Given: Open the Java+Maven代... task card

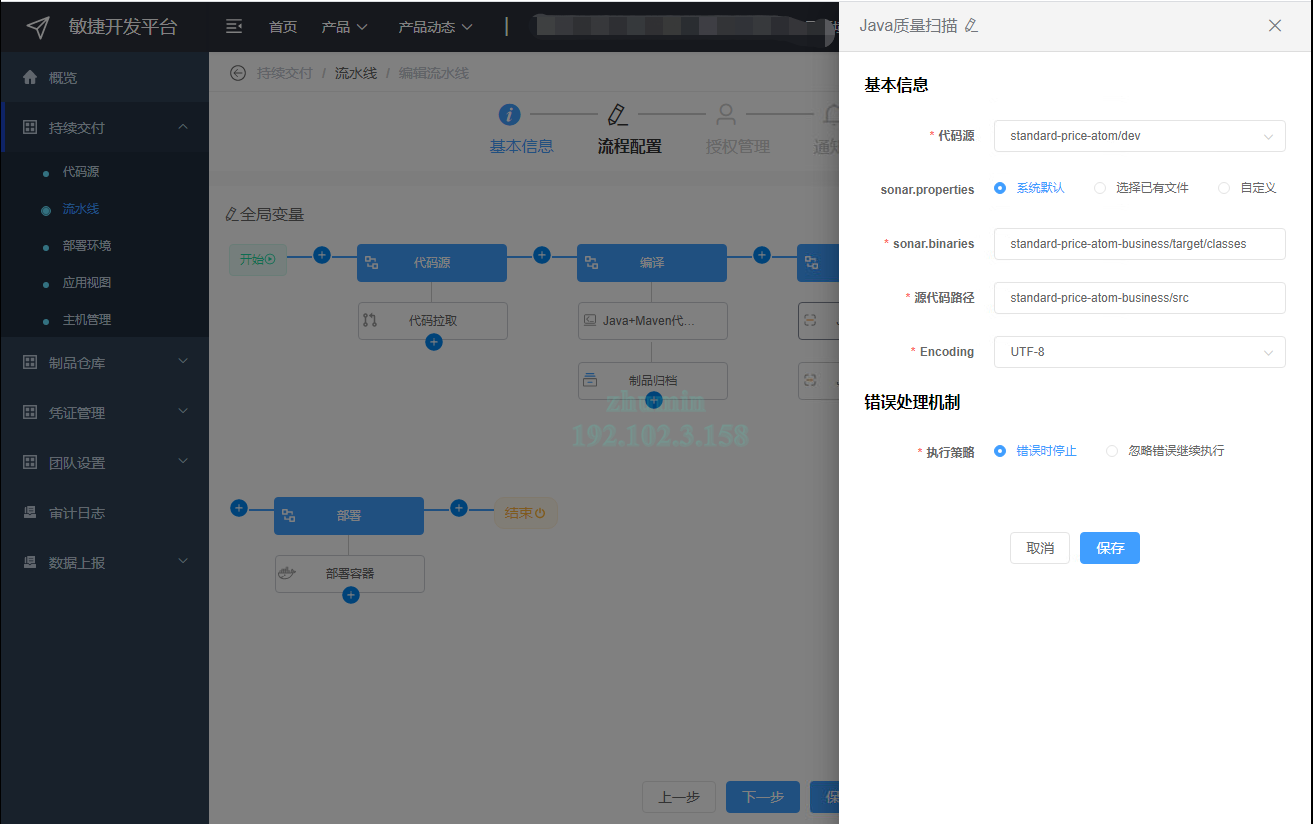Looking at the screenshot, I should coord(653,321).
